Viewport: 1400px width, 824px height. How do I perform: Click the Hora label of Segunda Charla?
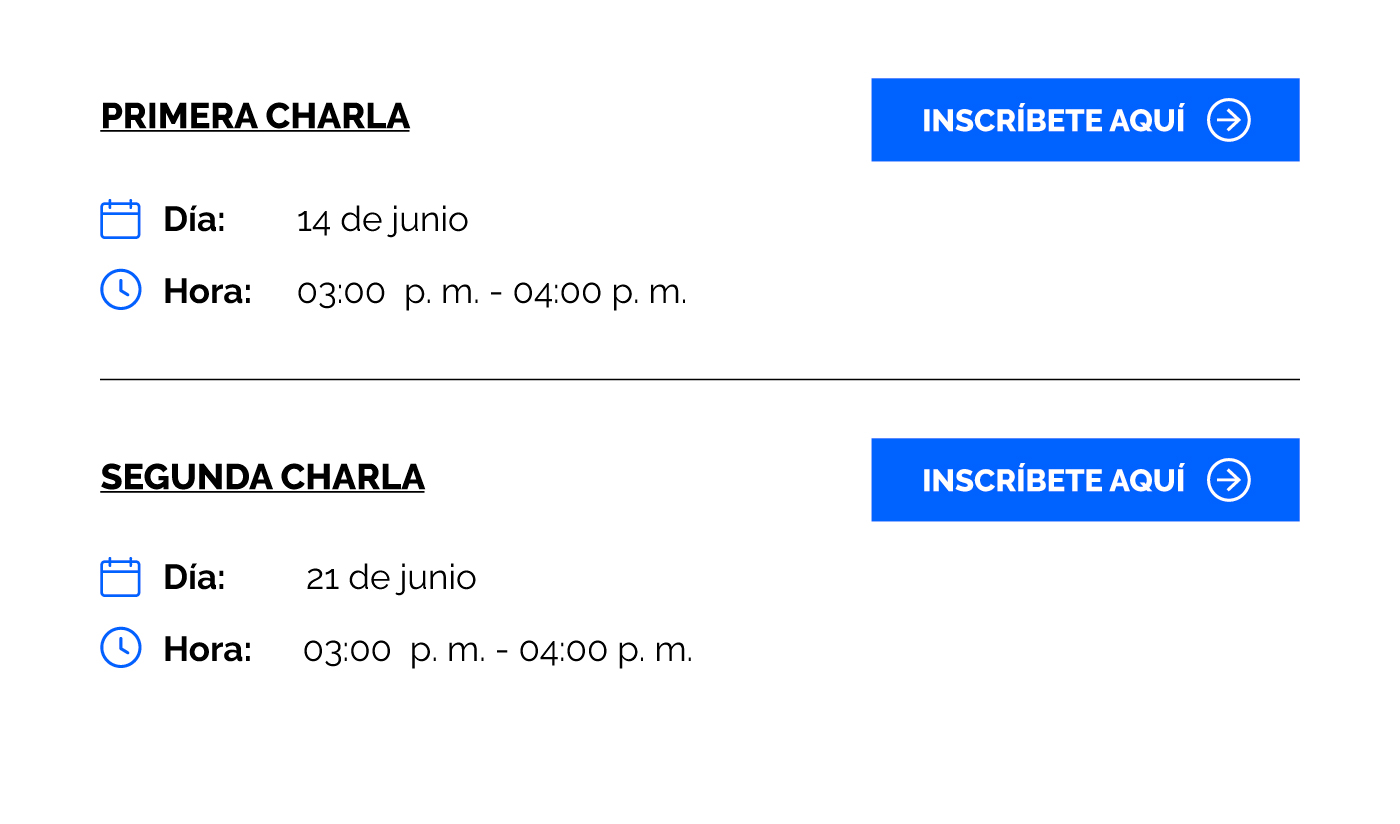point(207,649)
